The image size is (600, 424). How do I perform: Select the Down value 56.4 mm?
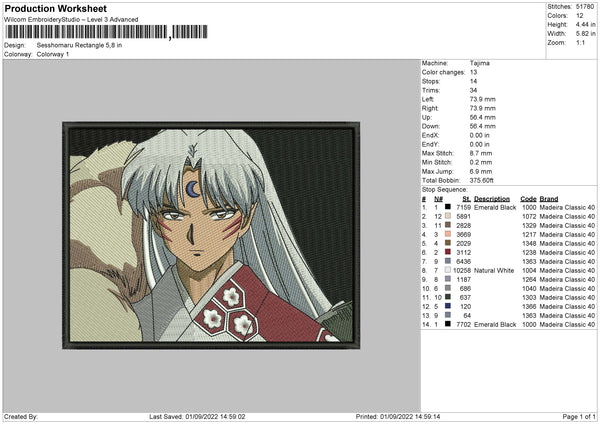[483, 126]
